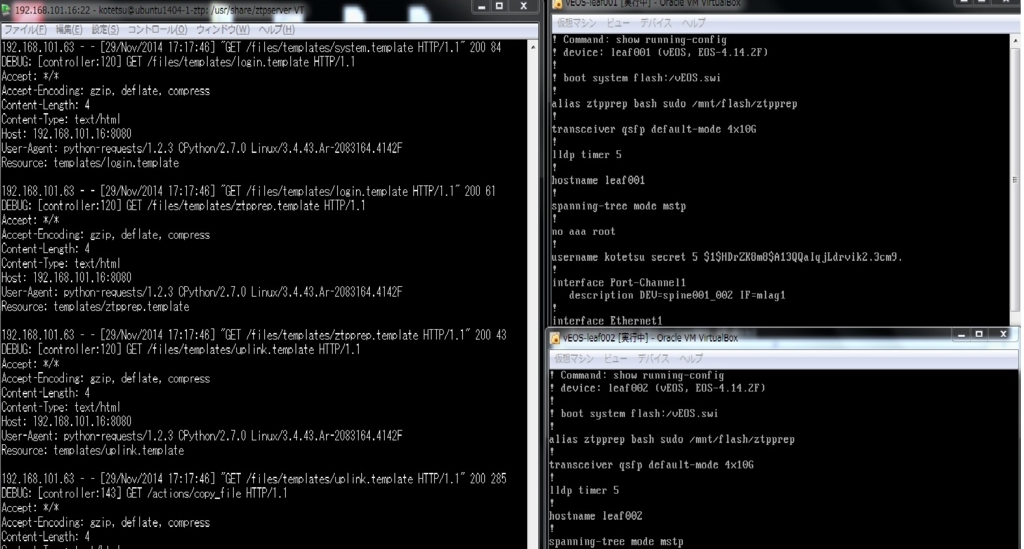This screenshot has height=549, width=1024.
Task: Click the log line ending with '200 84'
Action: [x=251, y=47]
